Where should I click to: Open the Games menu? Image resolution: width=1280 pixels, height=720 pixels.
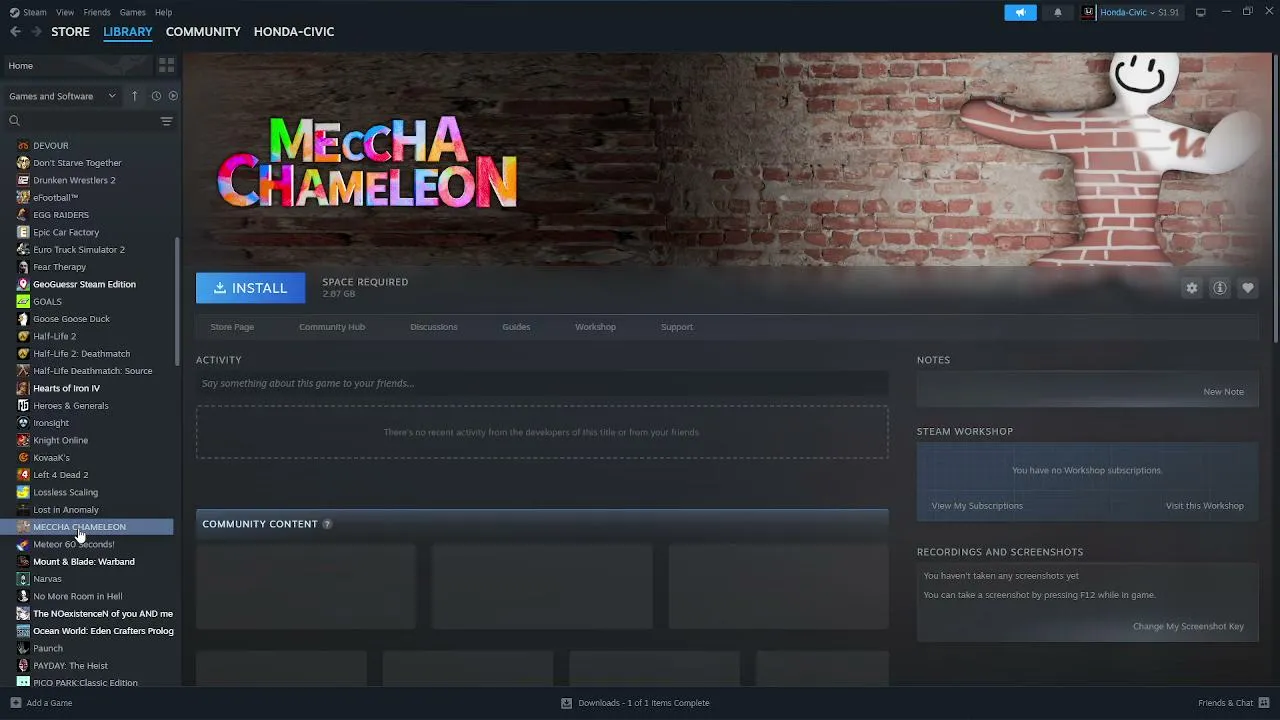pos(133,12)
